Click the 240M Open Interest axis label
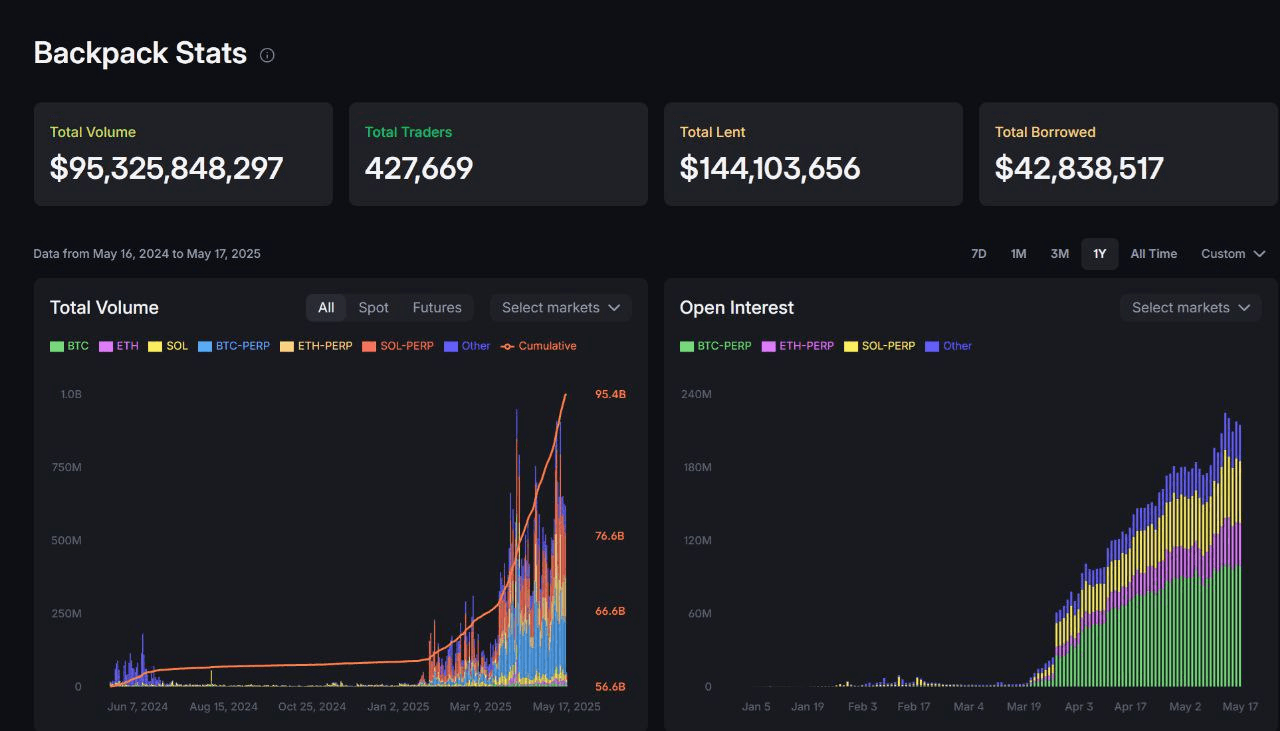Image resolution: width=1280 pixels, height=731 pixels. coord(696,394)
